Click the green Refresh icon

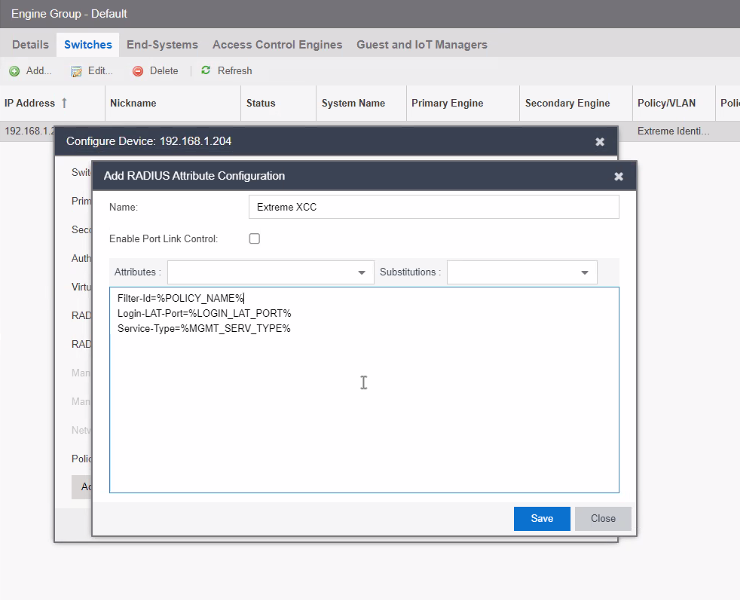[206, 71]
